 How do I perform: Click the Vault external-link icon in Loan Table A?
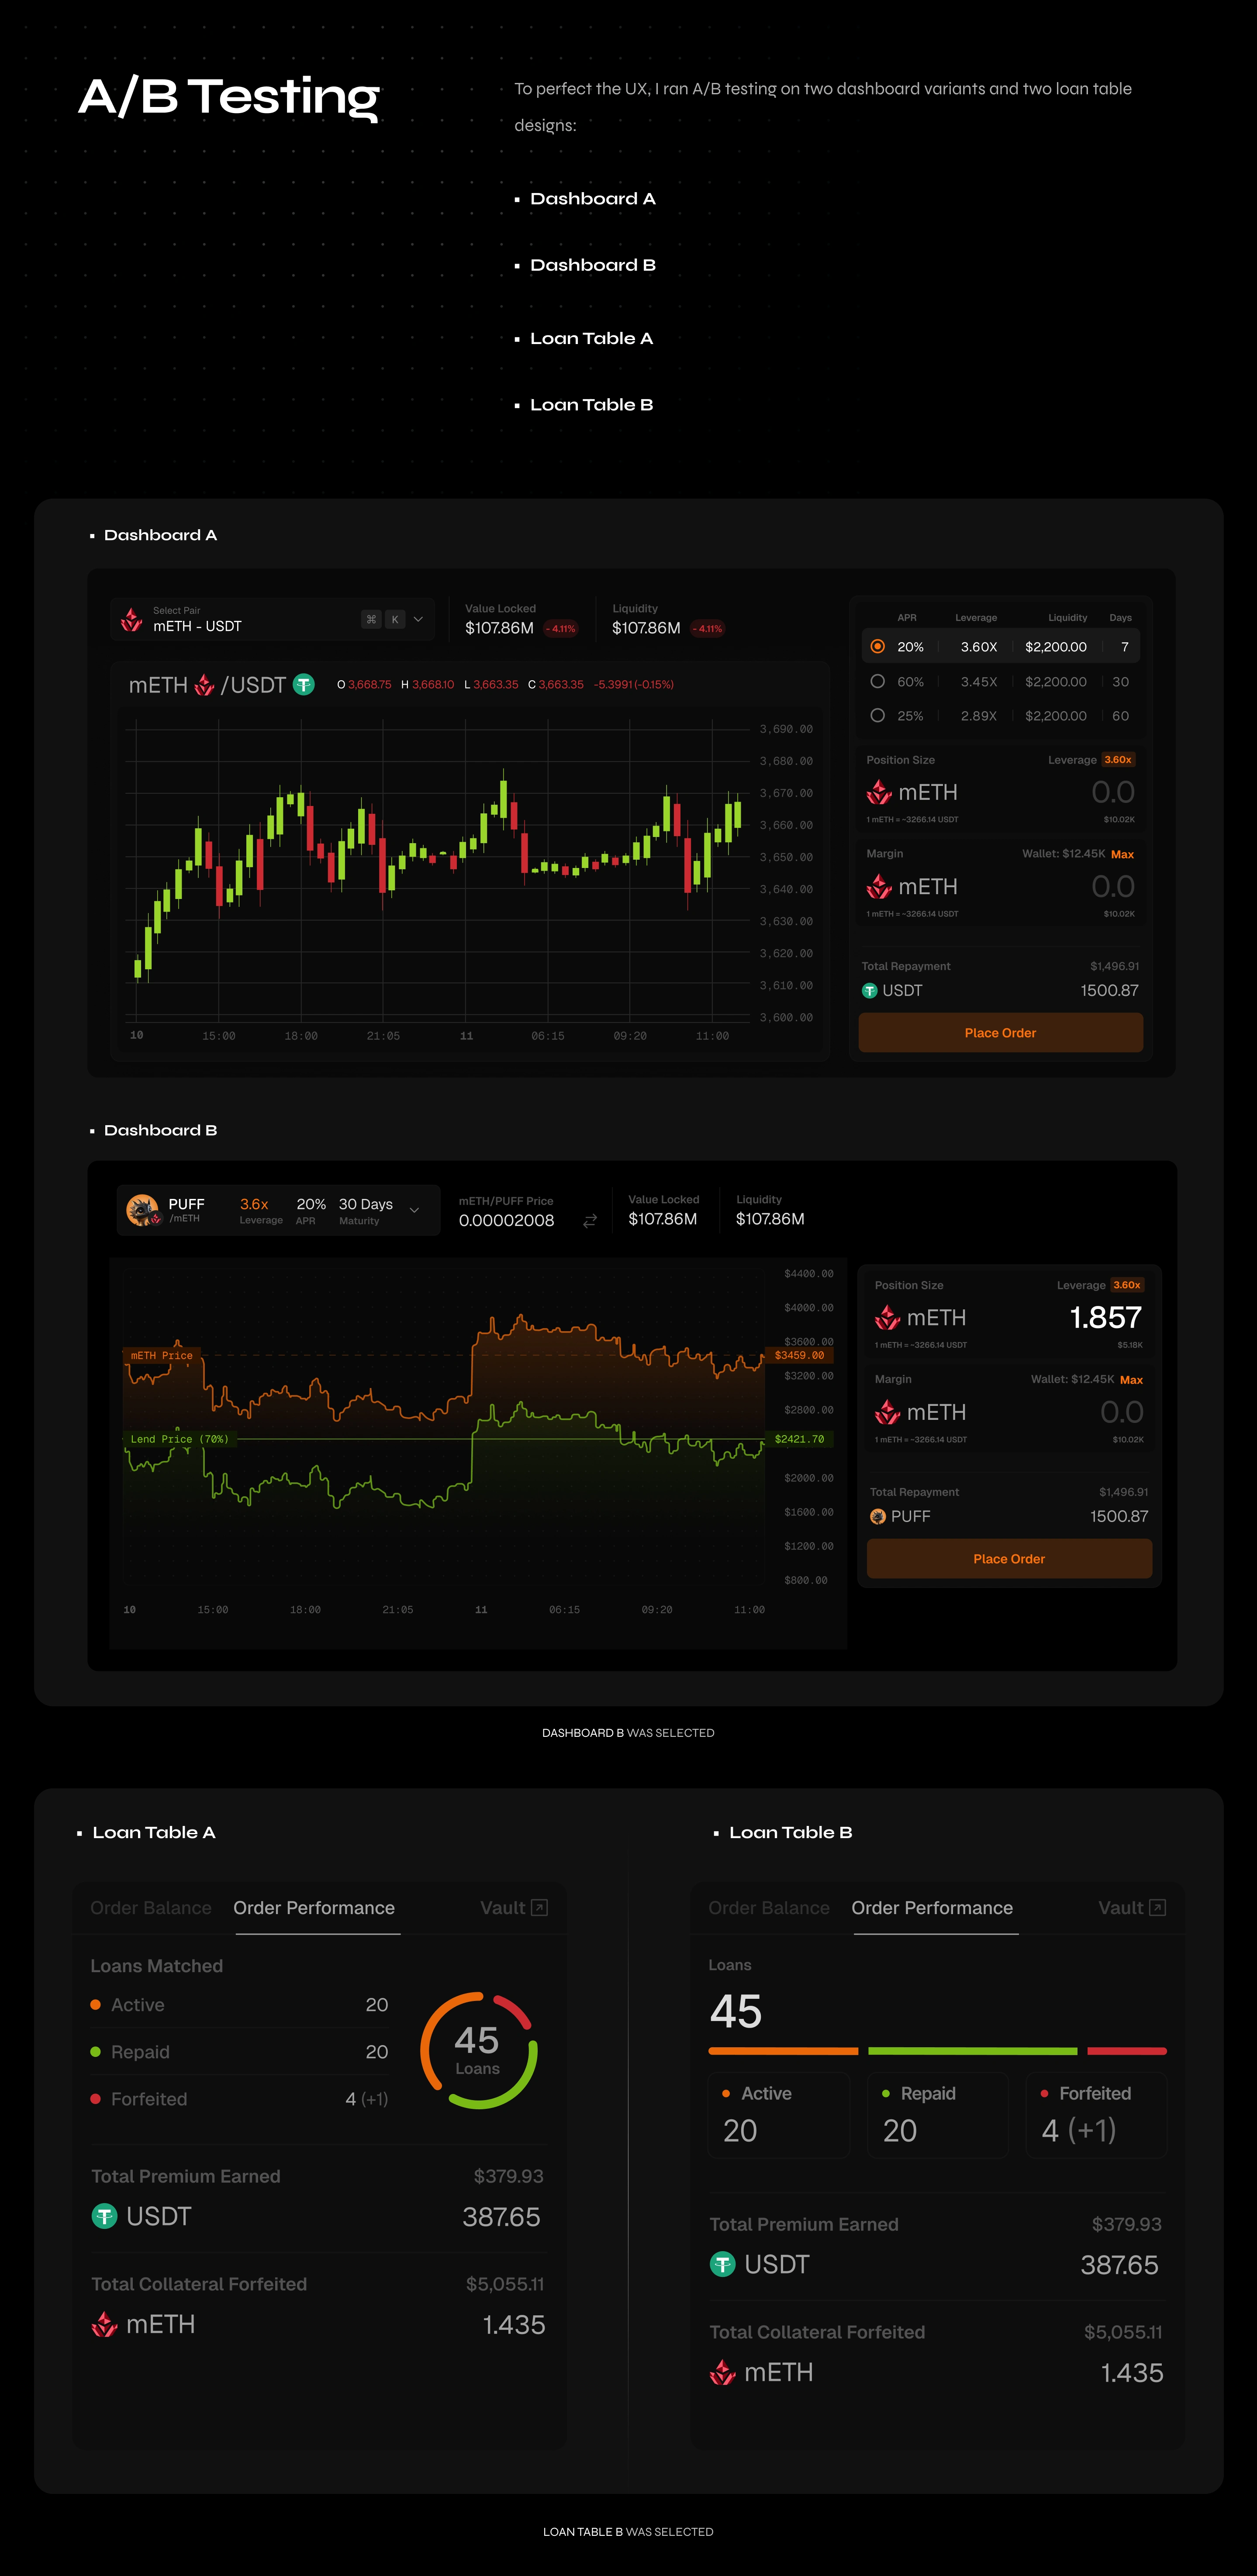pos(539,1908)
